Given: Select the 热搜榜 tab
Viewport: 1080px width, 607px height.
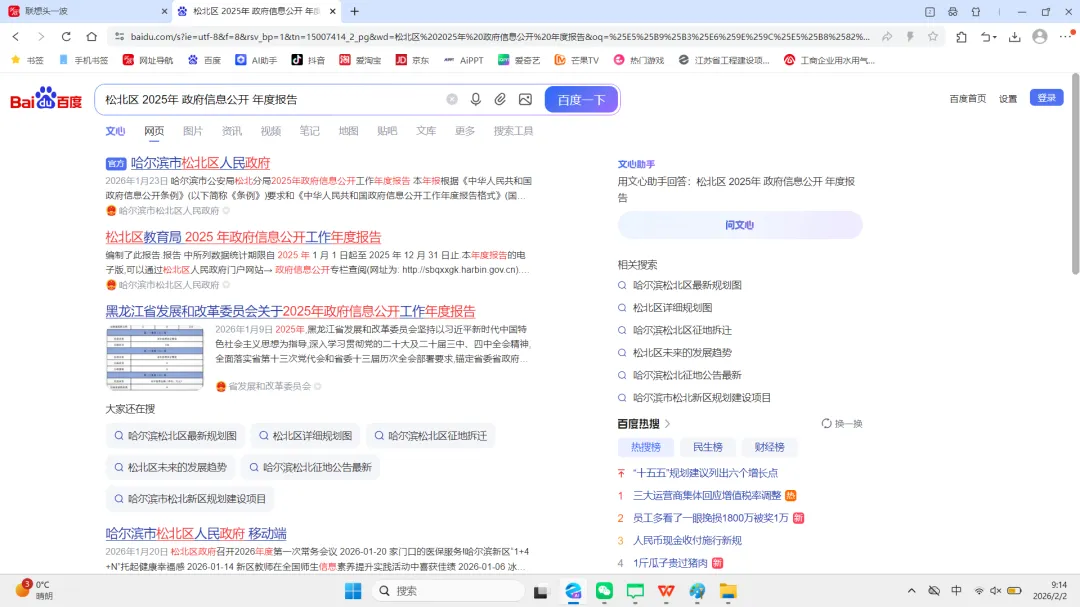Looking at the screenshot, I should pos(646,447).
